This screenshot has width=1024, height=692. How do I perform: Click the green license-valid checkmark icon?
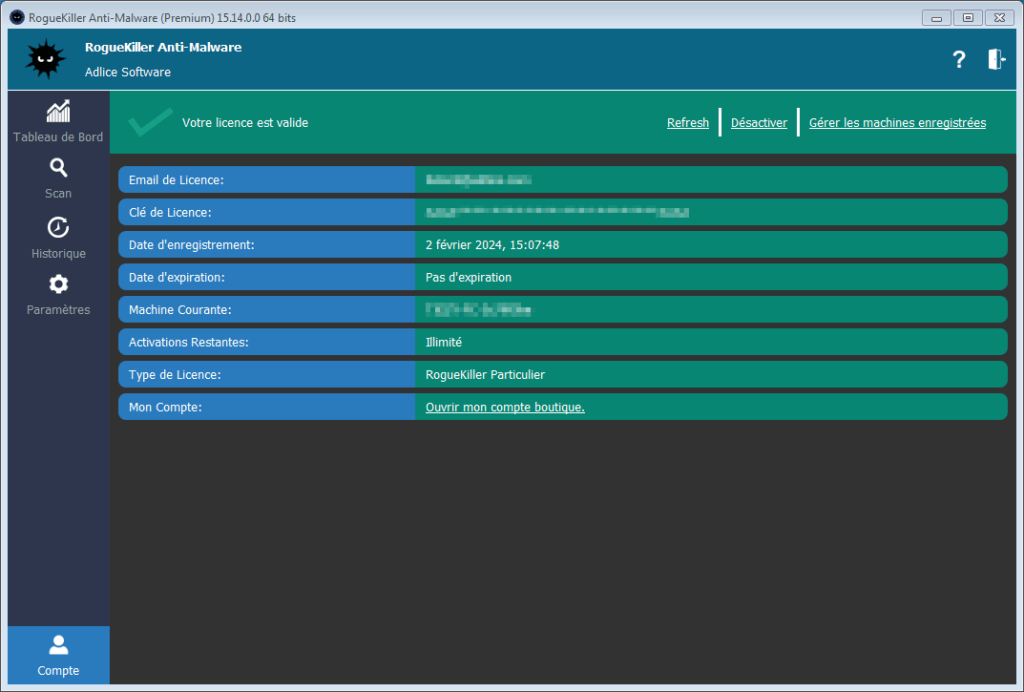150,122
